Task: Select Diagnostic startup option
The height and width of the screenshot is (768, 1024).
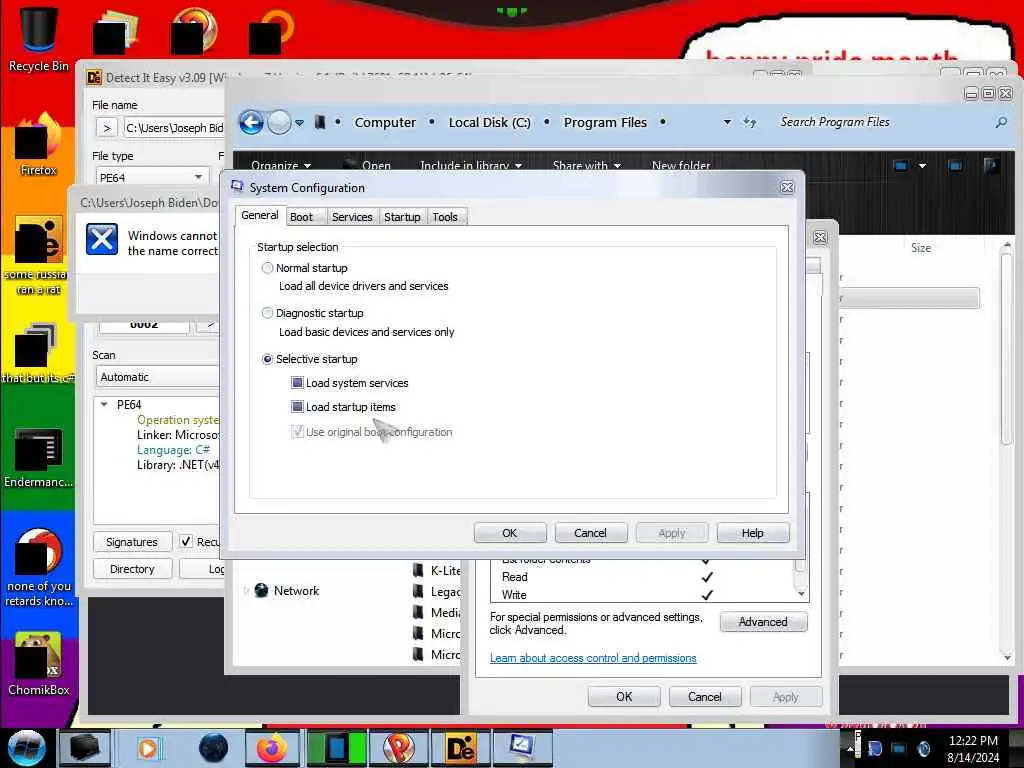Action: click(267, 313)
